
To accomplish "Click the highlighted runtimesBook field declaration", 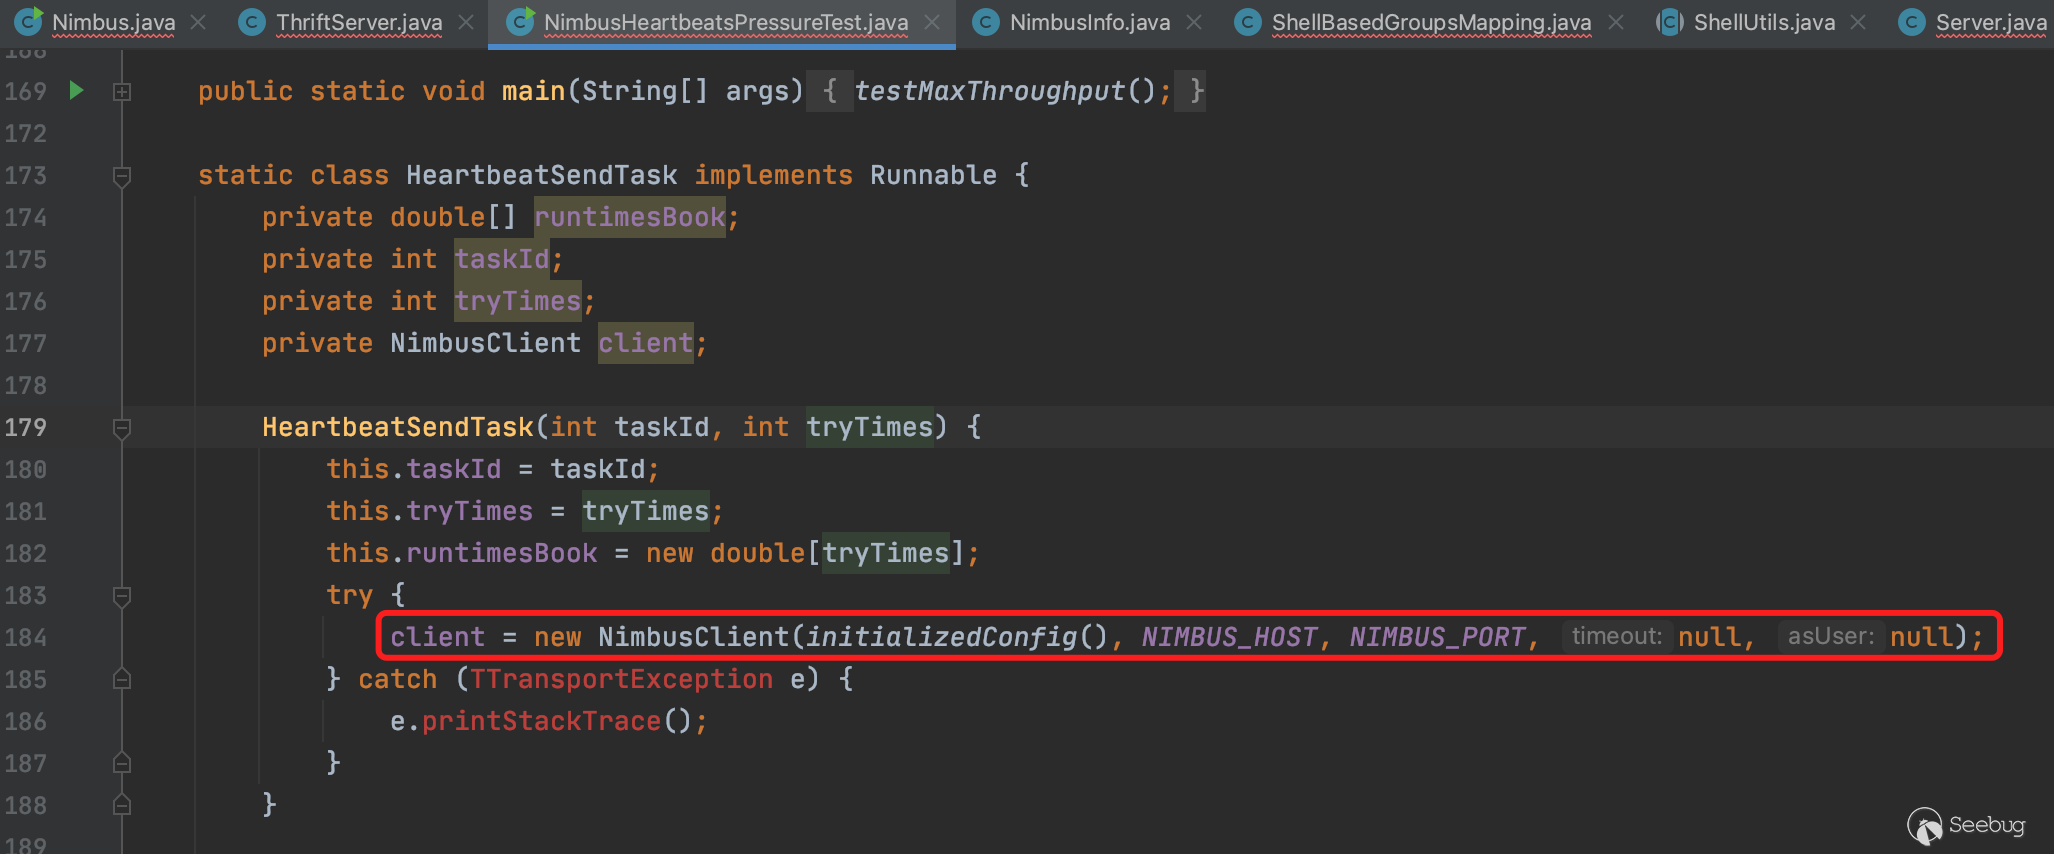I will click(x=630, y=217).
